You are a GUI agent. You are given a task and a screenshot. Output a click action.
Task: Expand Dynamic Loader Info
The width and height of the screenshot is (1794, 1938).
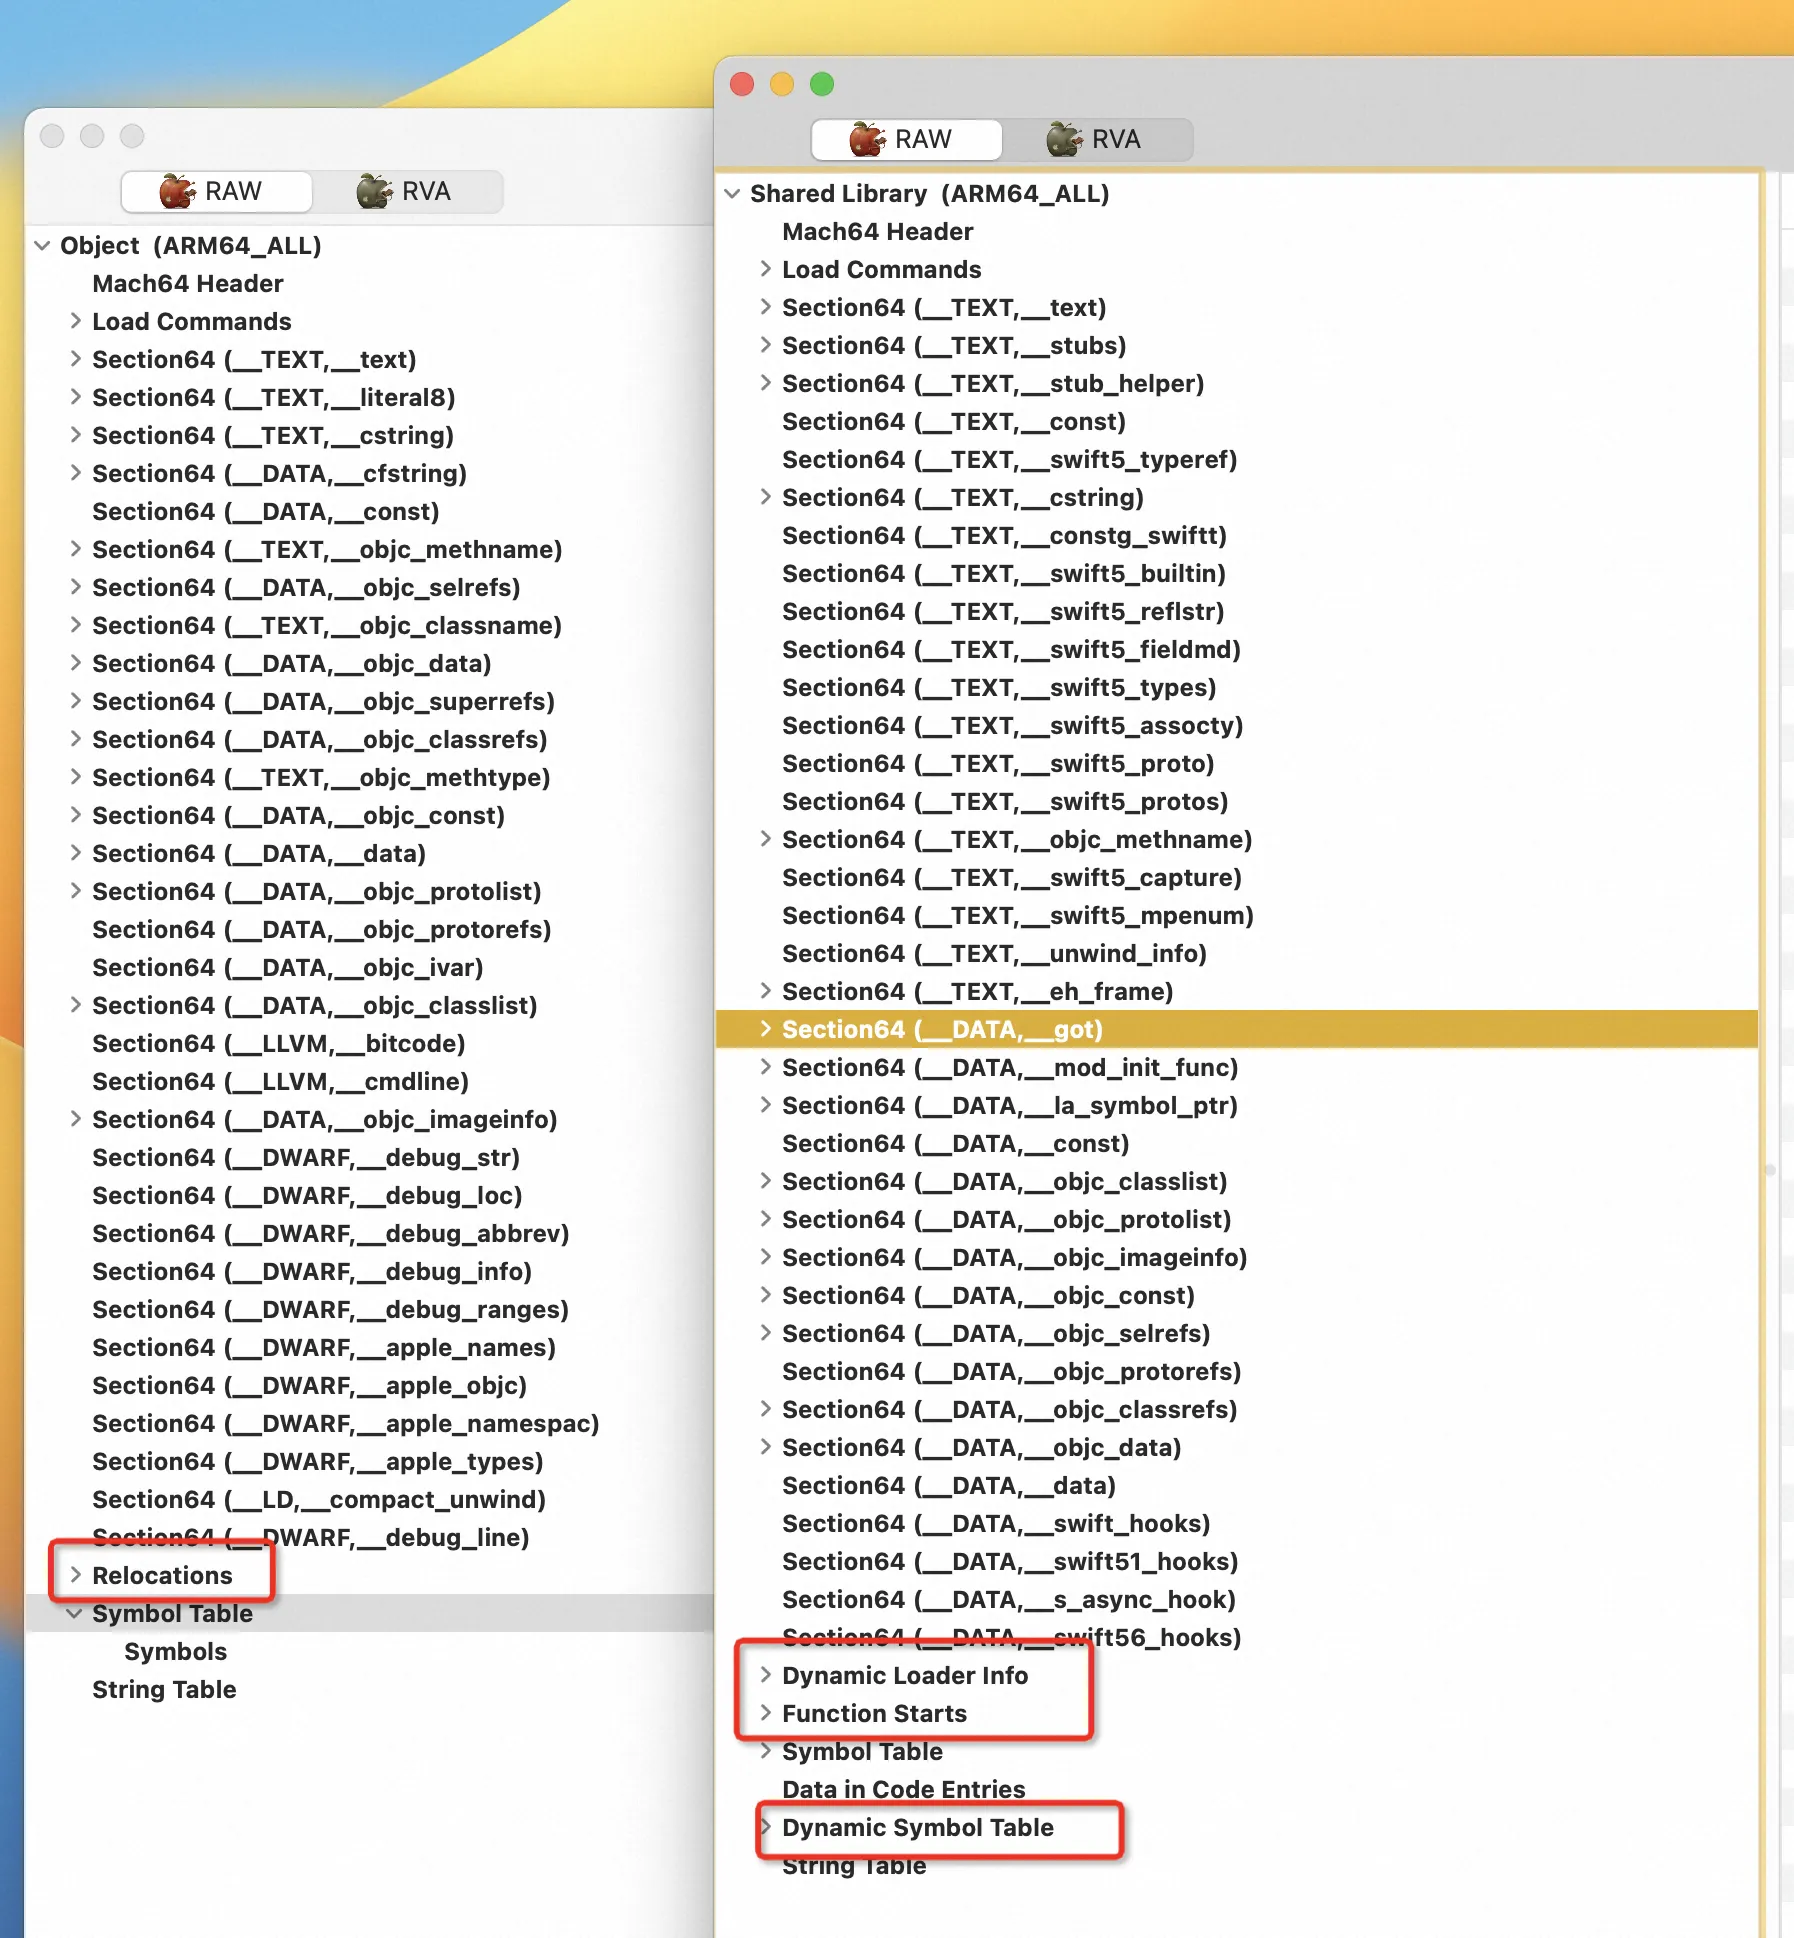click(x=765, y=1675)
